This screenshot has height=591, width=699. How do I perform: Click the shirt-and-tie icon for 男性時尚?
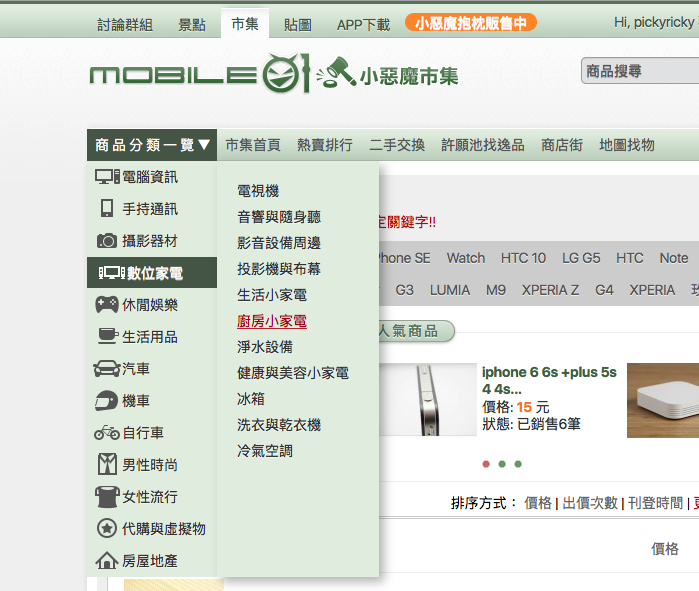(107, 464)
